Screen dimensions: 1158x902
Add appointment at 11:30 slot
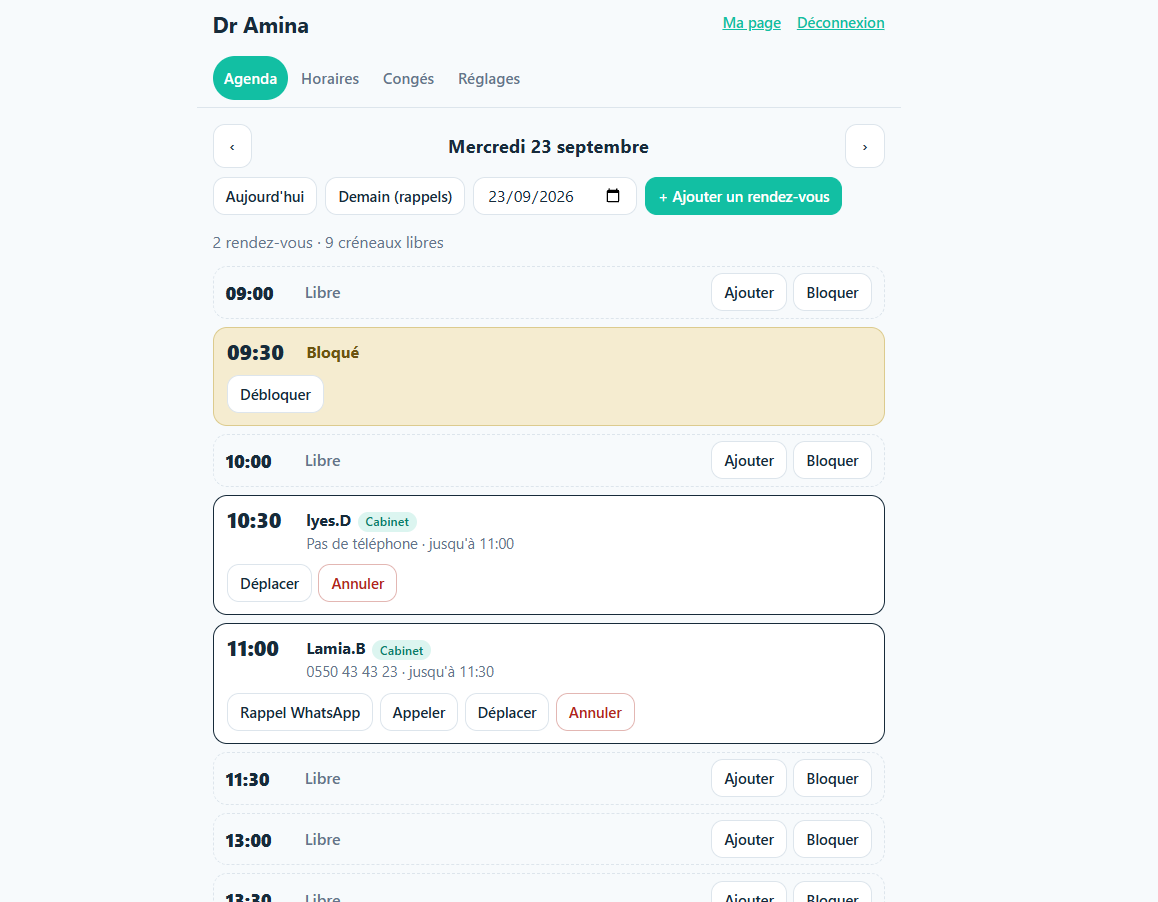tap(749, 779)
